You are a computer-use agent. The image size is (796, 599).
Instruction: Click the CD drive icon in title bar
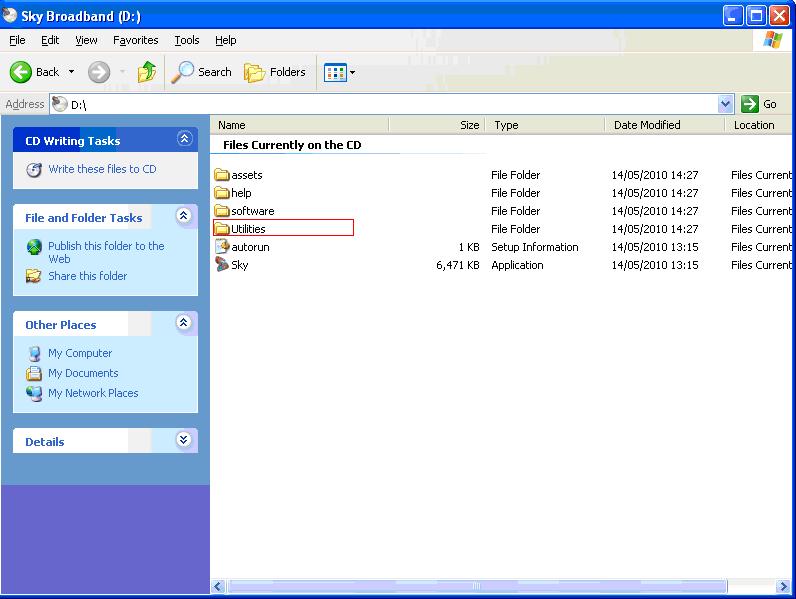pyautogui.click(x=10, y=15)
